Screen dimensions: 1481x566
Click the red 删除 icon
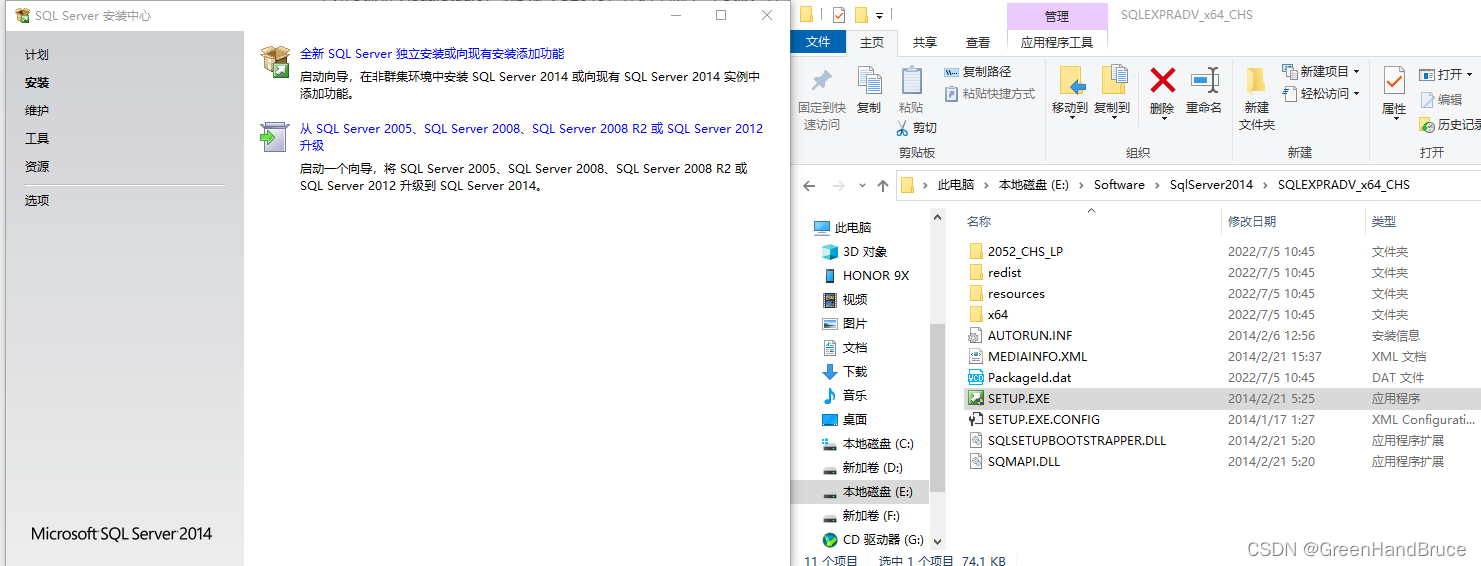tap(1162, 80)
